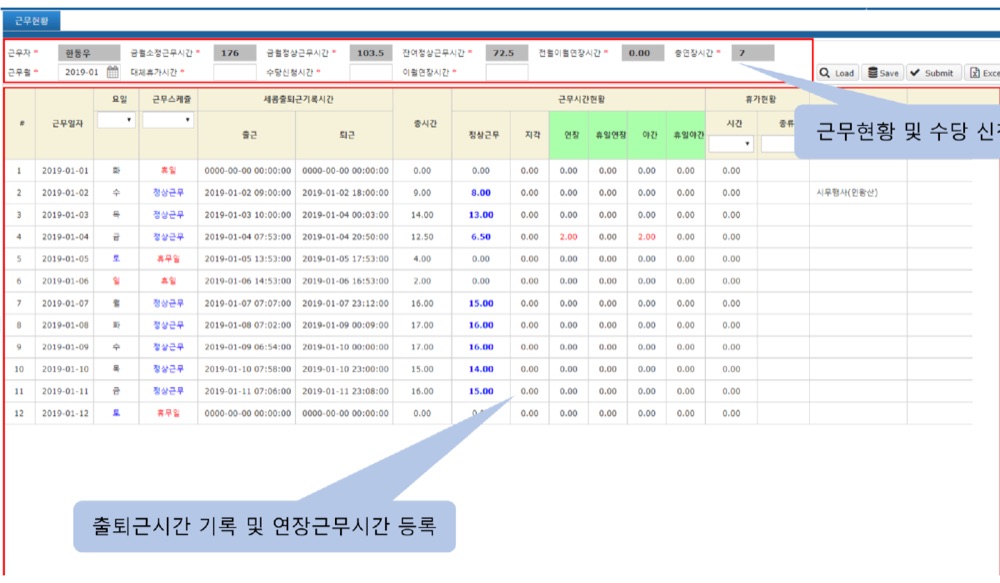The image size is (1000, 583).
Task: Select the date cell 2019-01-04
Action: (64, 237)
